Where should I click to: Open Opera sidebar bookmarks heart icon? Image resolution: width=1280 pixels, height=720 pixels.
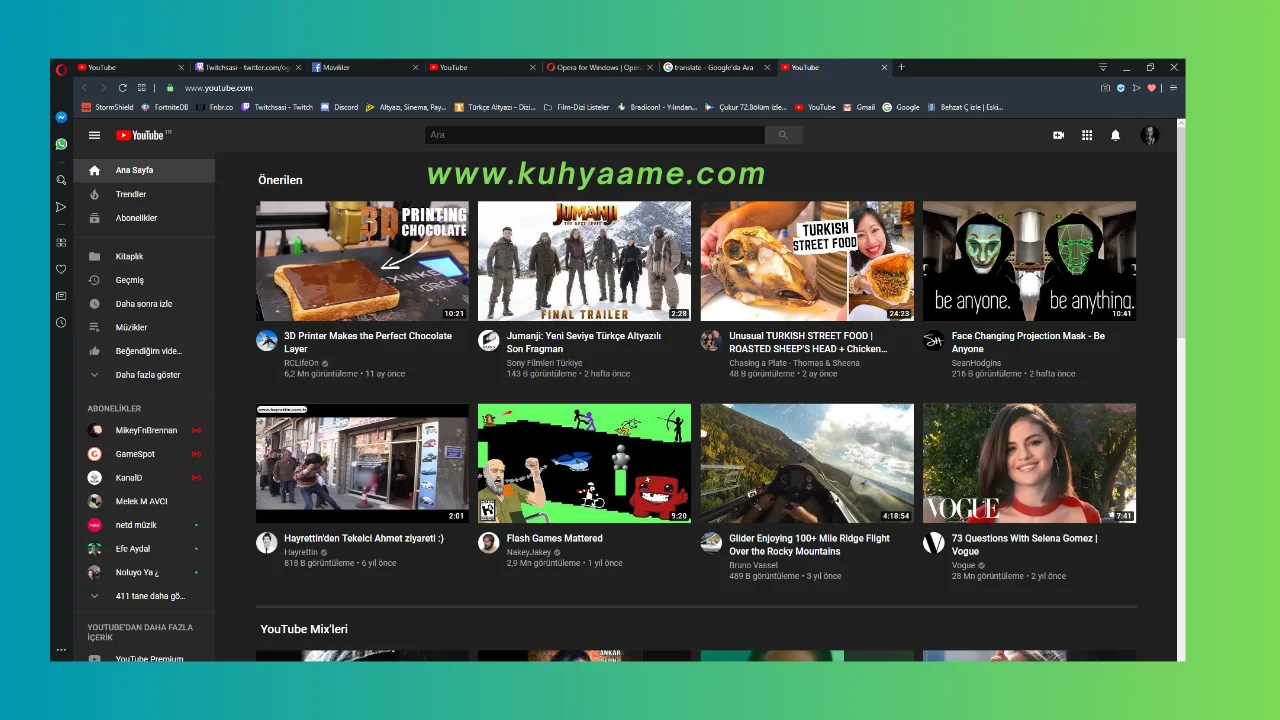click(x=61, y=269)
